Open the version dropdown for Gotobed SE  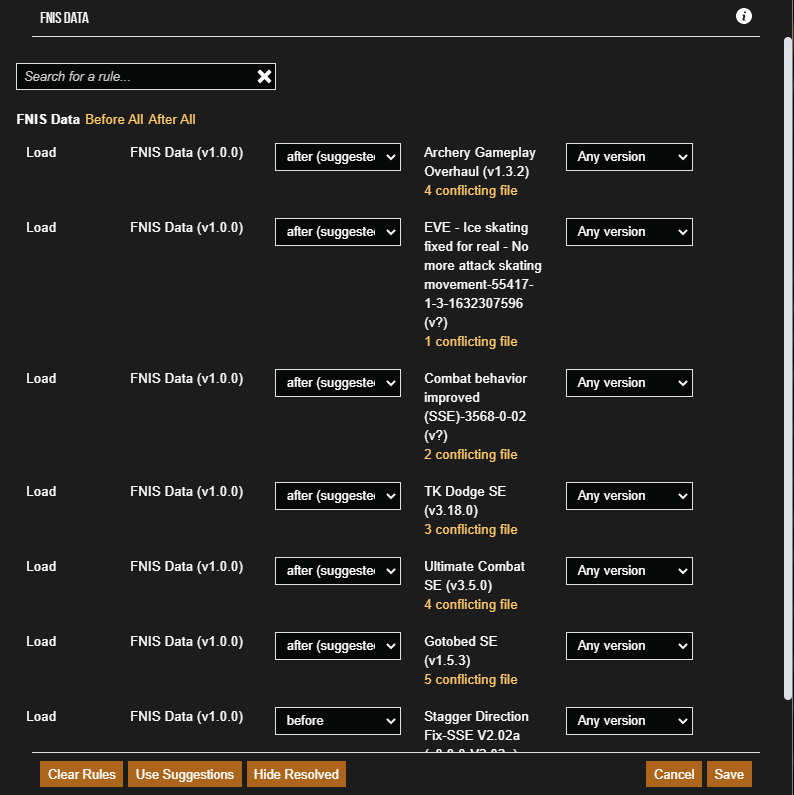[x=629, y=646]
